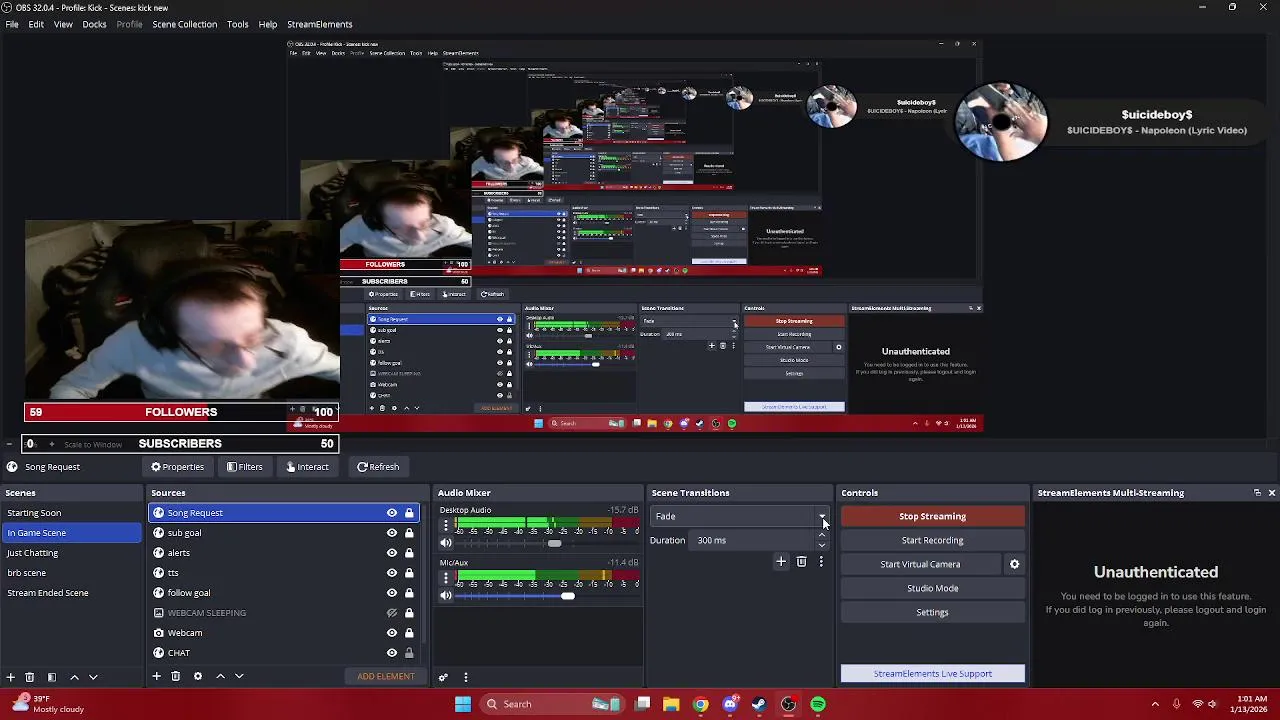Add a scene transition with plus icon
The image size is (1280, 720).
(x=781, y=562)
